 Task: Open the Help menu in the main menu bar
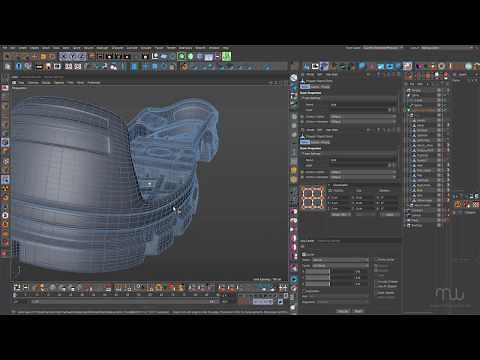(226, 48)
